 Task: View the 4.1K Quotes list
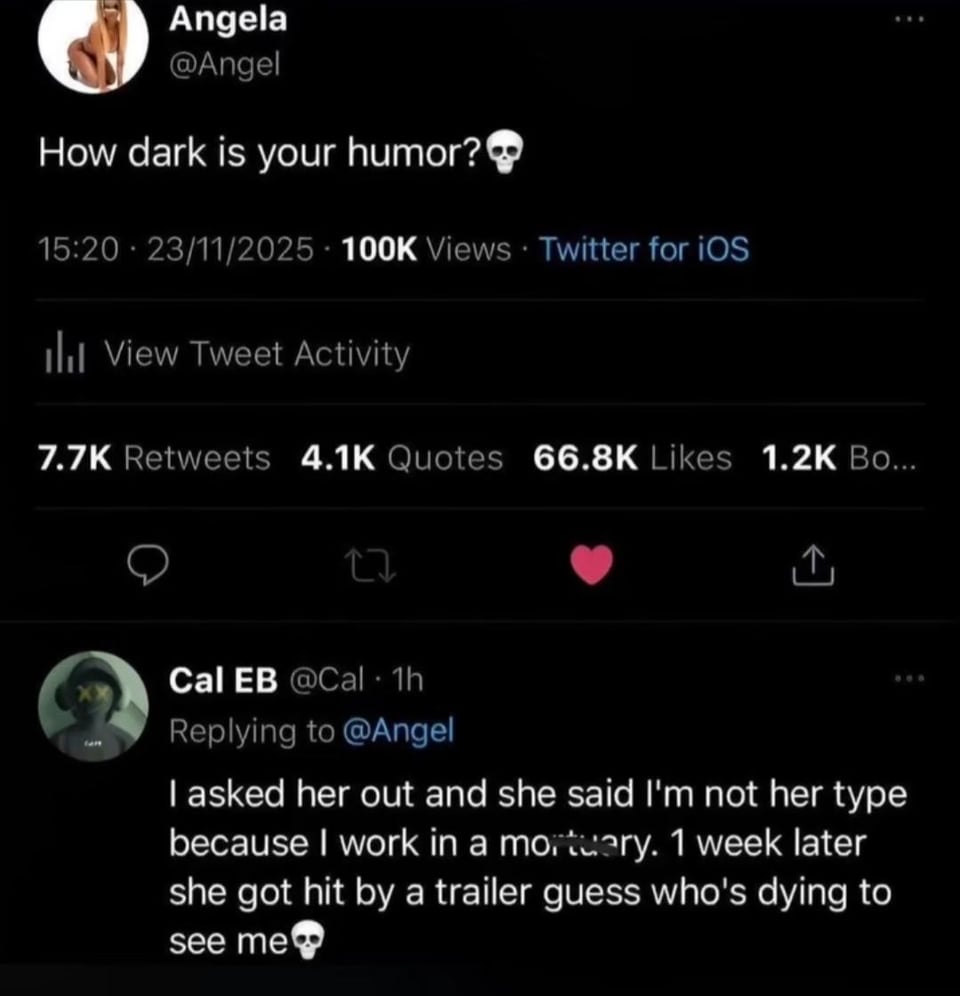(401, 458)
